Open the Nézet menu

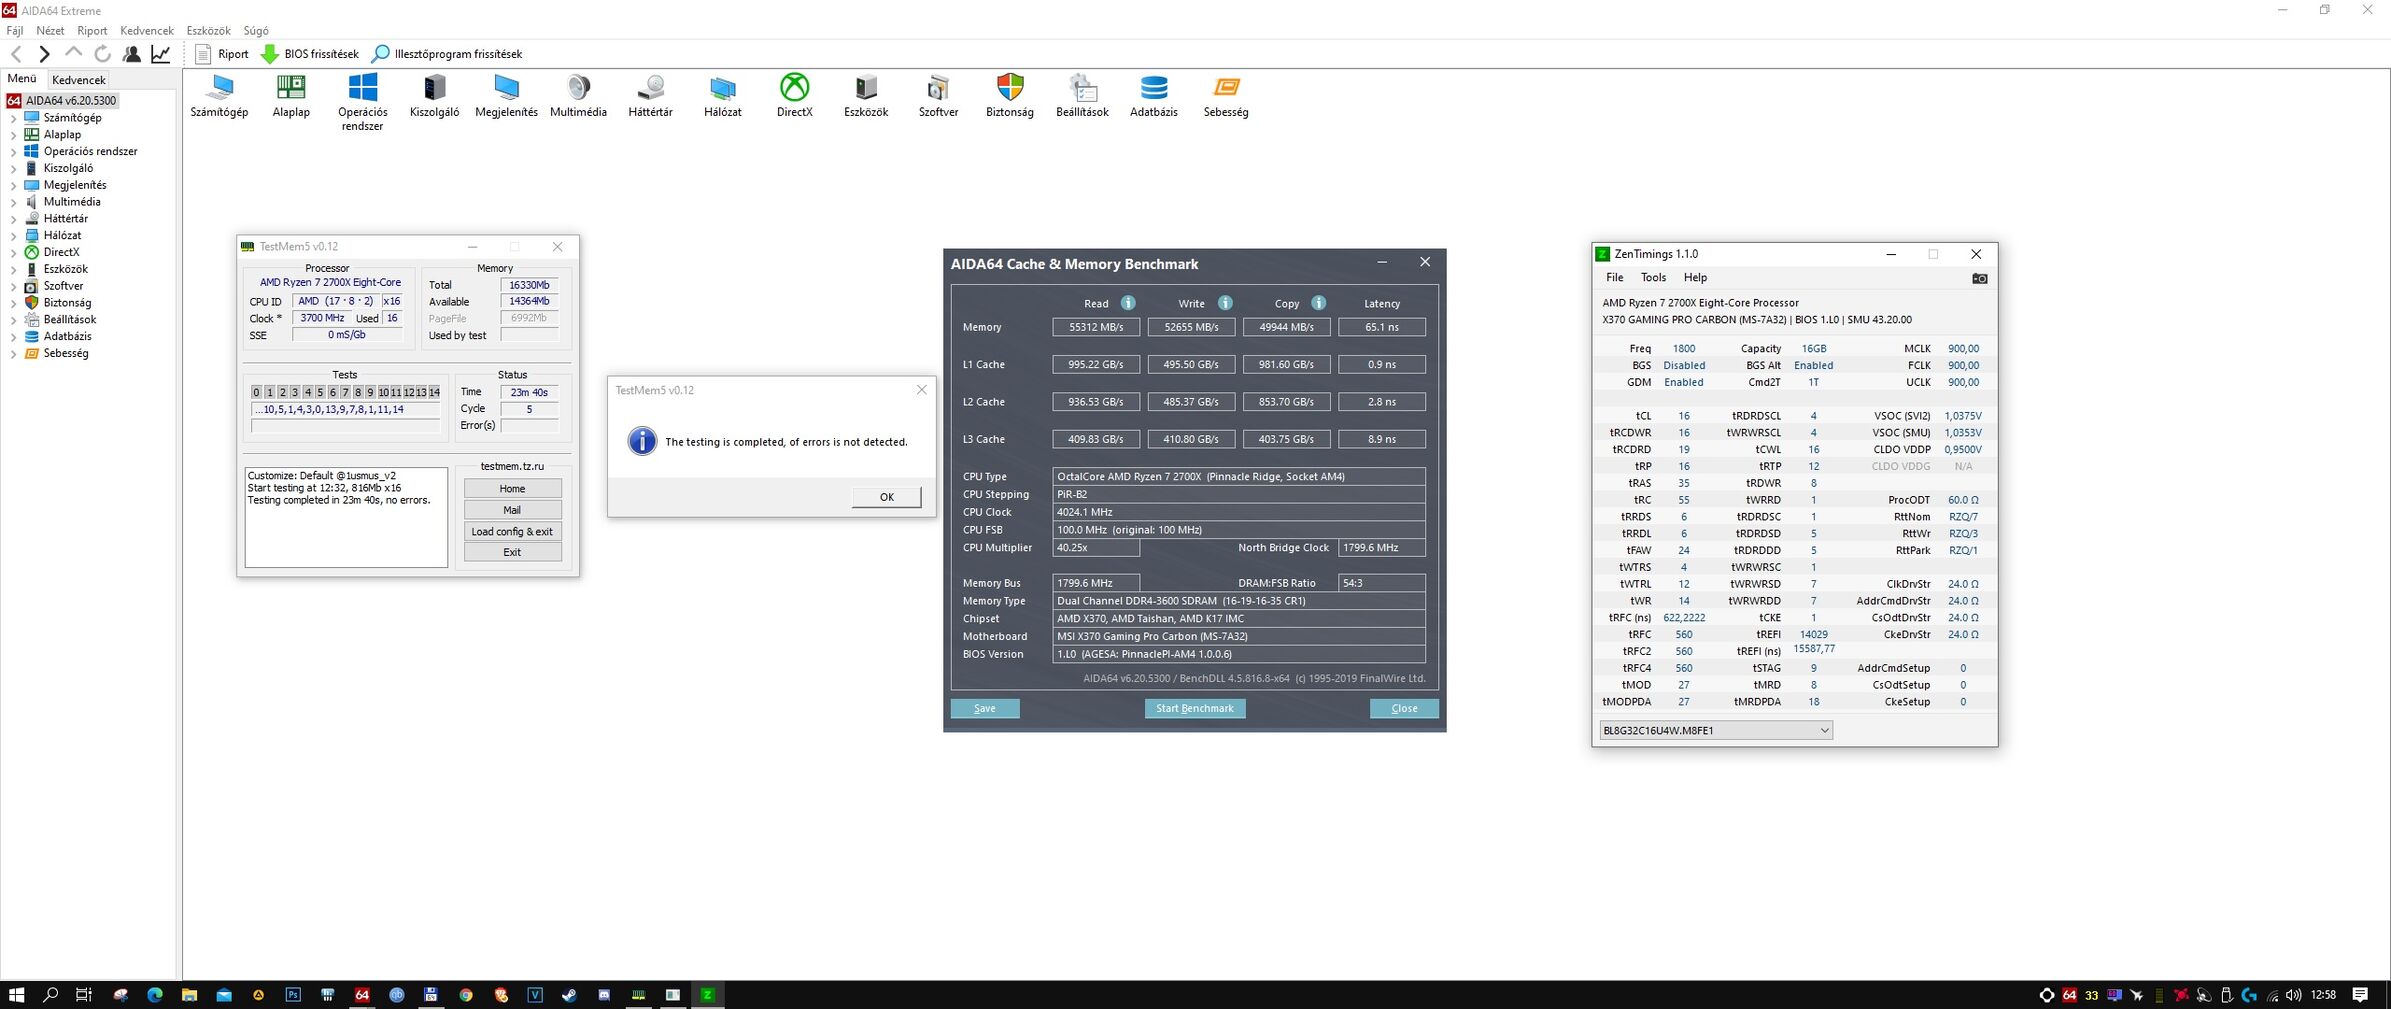pyautogui.click(x=50, y=31)
